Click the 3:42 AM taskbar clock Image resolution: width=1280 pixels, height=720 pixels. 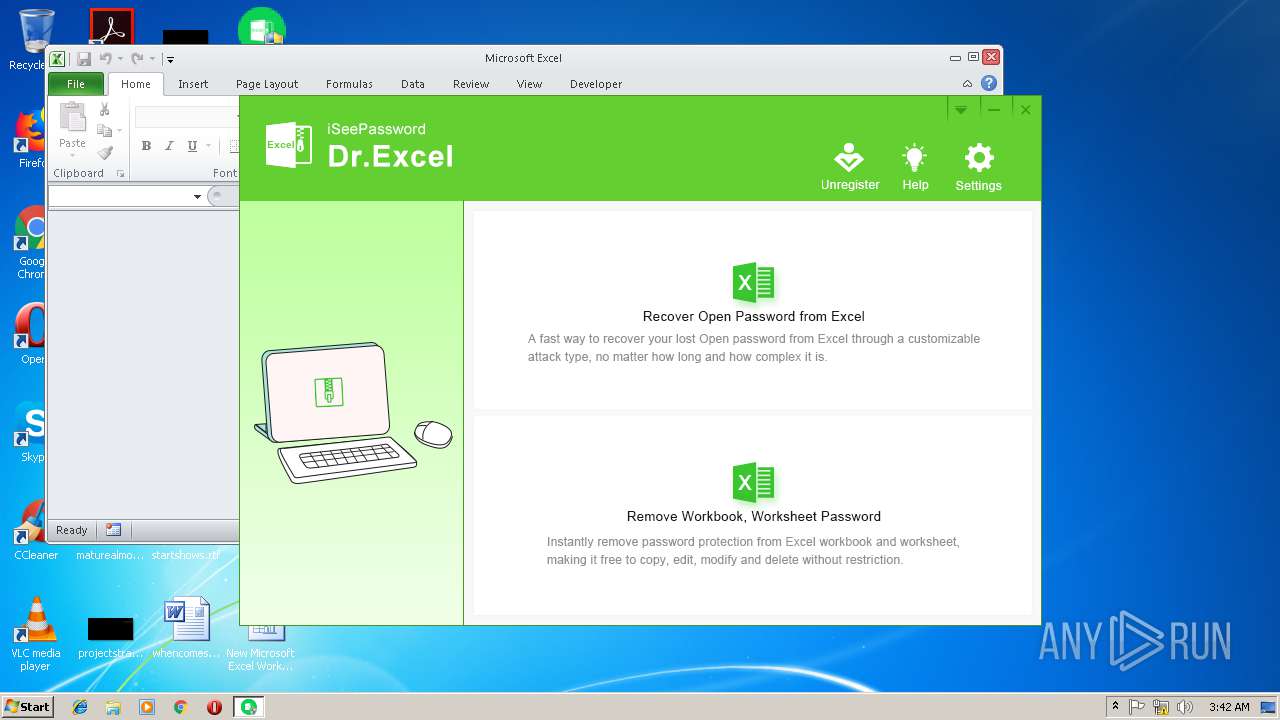click(x=1229, y=707)
